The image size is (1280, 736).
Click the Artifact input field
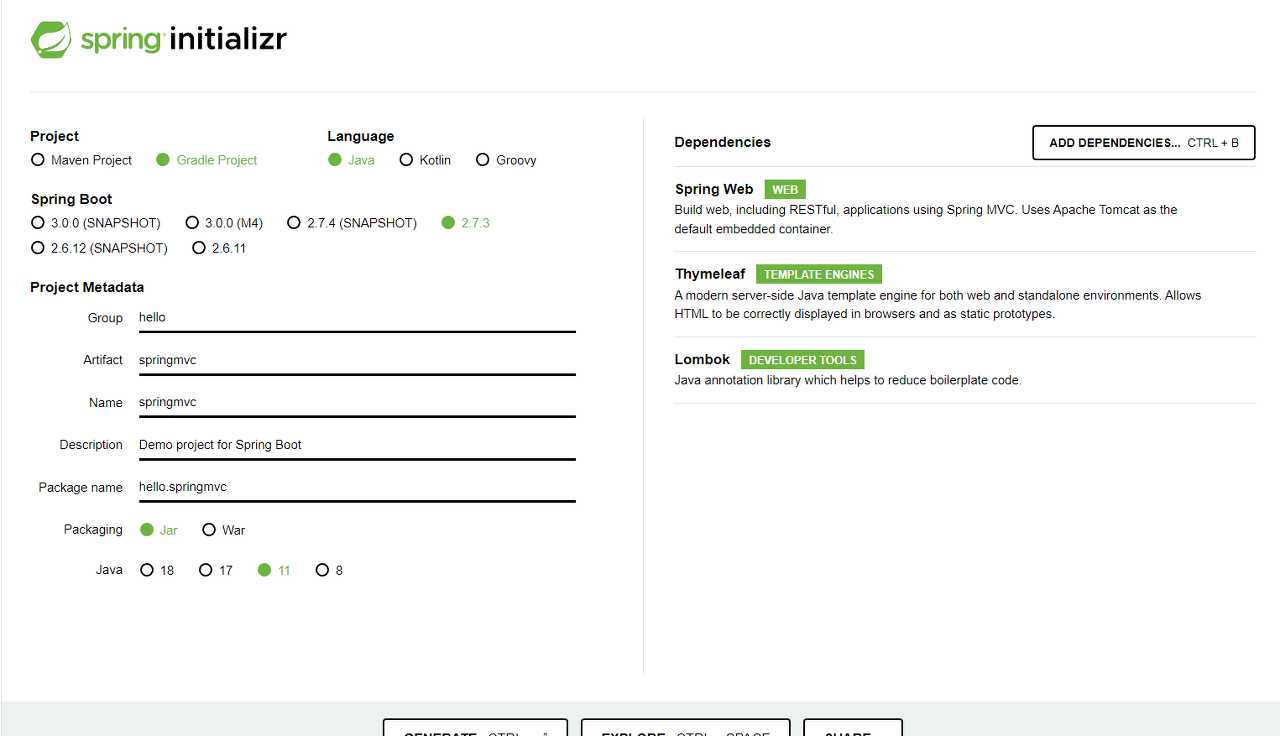[357, 360]
